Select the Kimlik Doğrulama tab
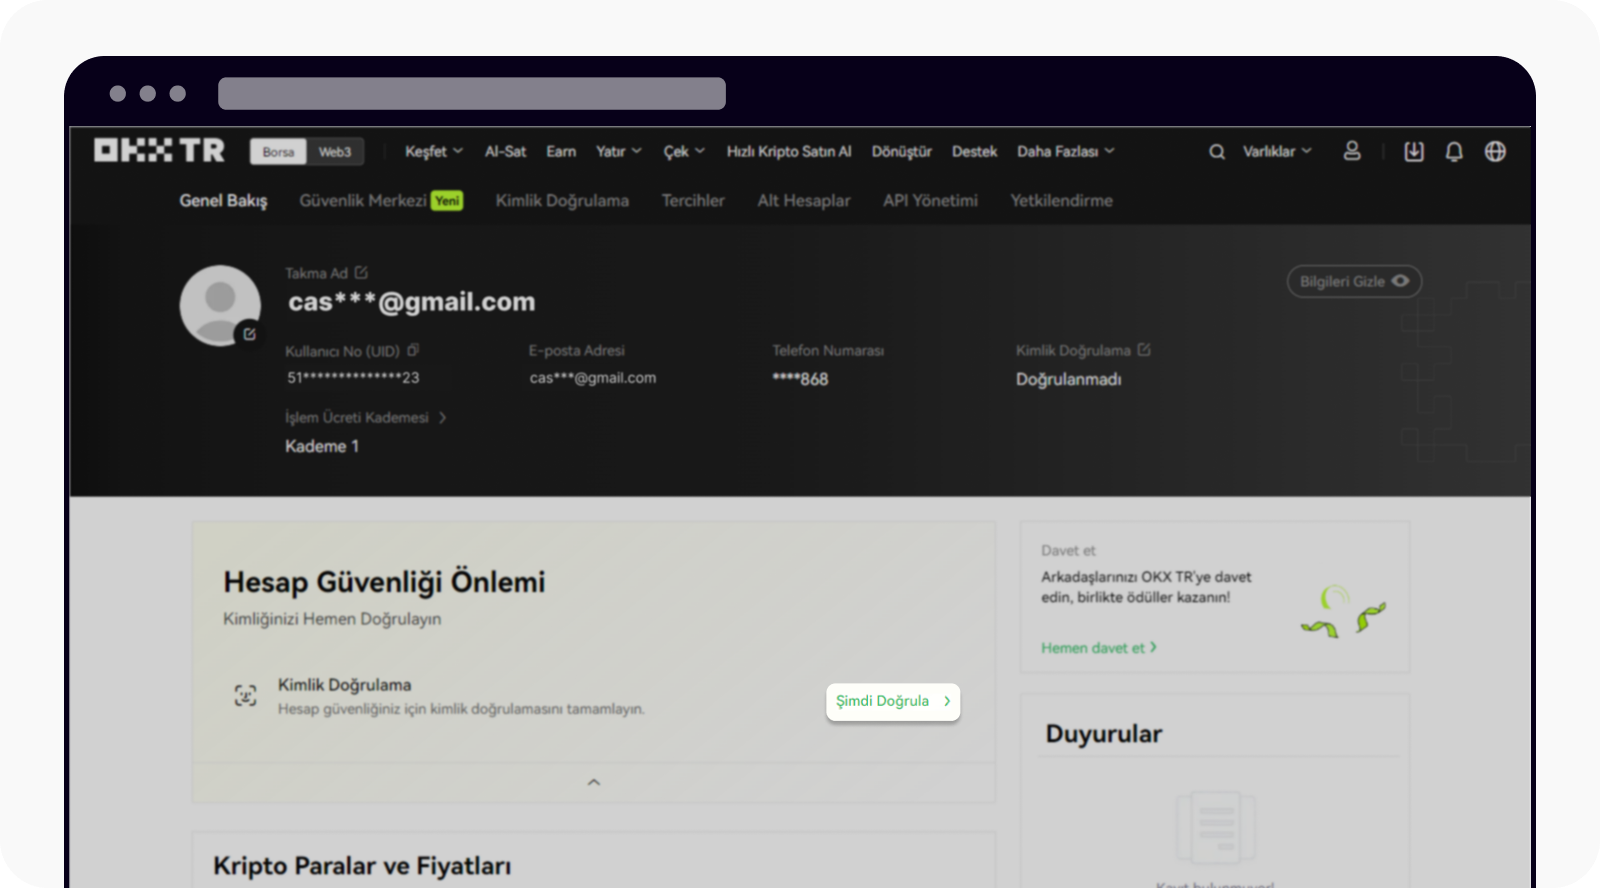1600x888 pixels. (562, 200)
